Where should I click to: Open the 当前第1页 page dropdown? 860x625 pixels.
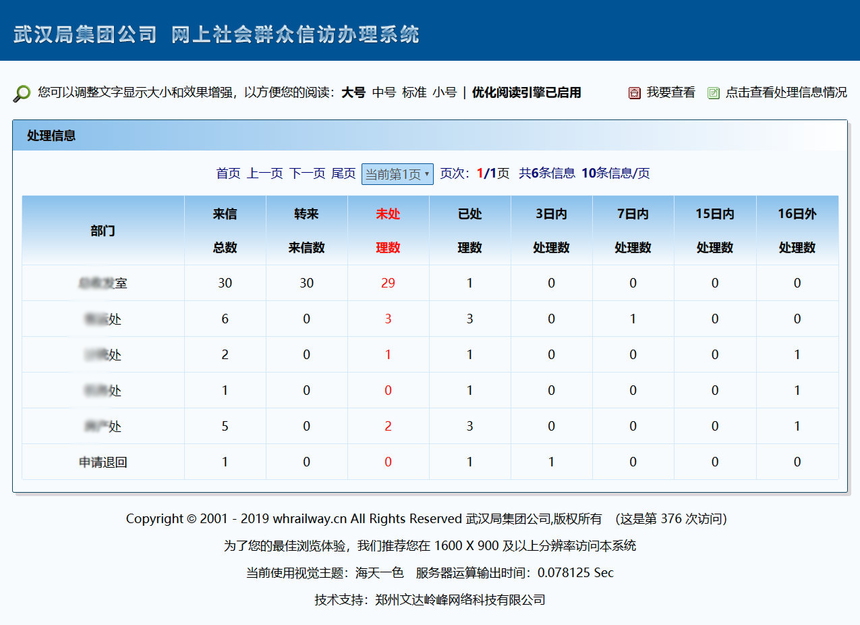[x=397, y=174]
